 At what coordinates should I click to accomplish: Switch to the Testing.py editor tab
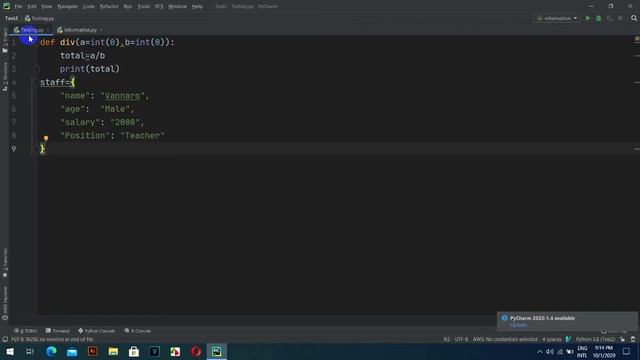30,30
